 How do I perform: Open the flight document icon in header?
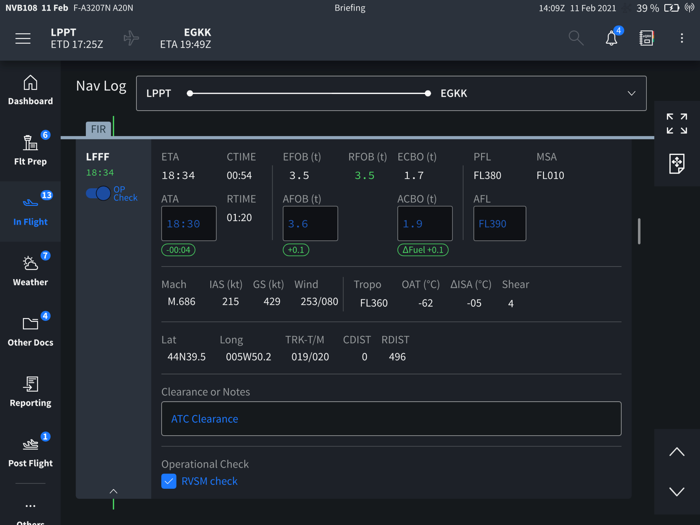pos(646,38)
